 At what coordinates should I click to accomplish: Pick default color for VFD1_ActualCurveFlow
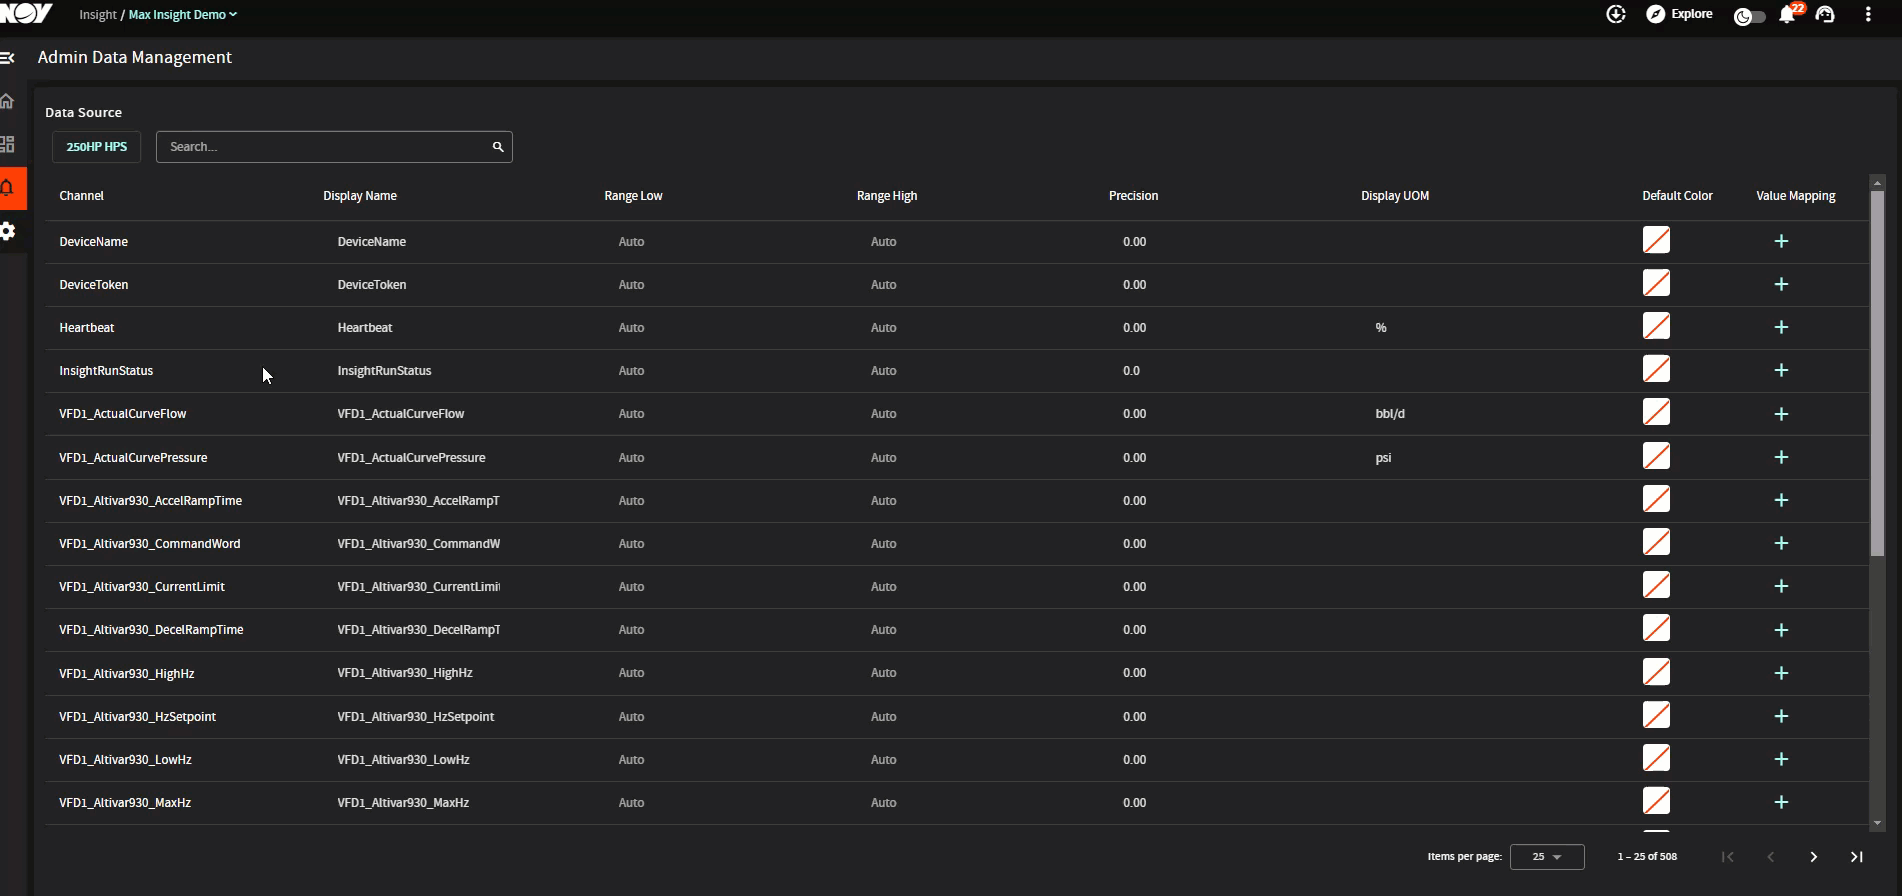click(x=1656, y=412)
